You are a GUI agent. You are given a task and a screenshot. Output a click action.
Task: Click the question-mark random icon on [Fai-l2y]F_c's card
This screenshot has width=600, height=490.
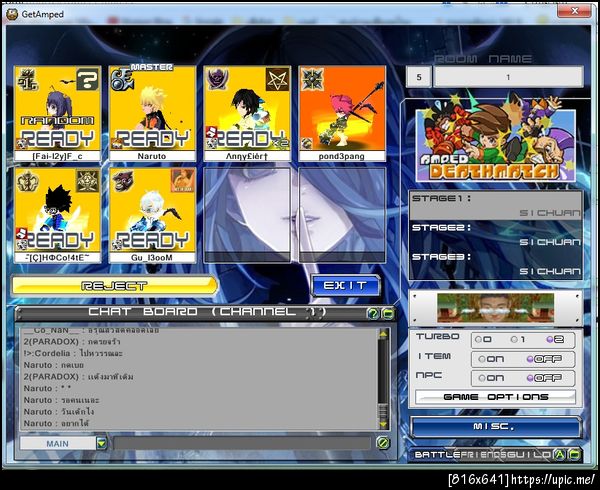click(x=88, y=80)
